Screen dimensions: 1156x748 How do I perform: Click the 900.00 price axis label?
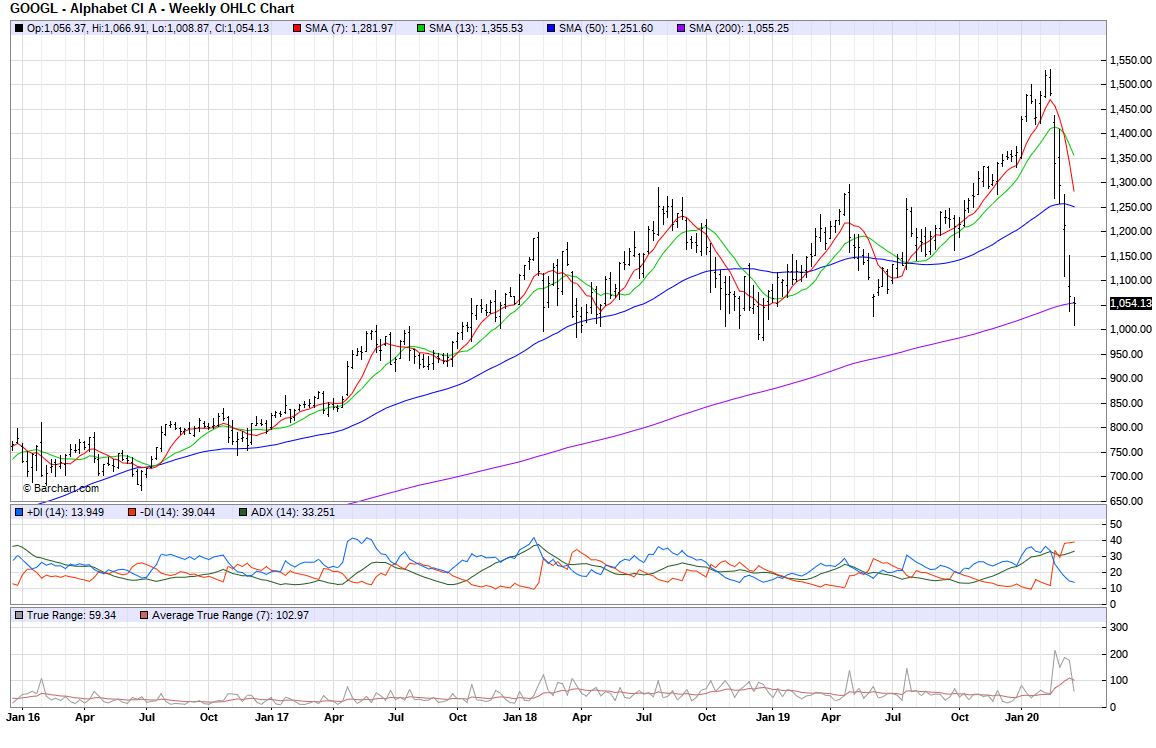[1127, 379]
